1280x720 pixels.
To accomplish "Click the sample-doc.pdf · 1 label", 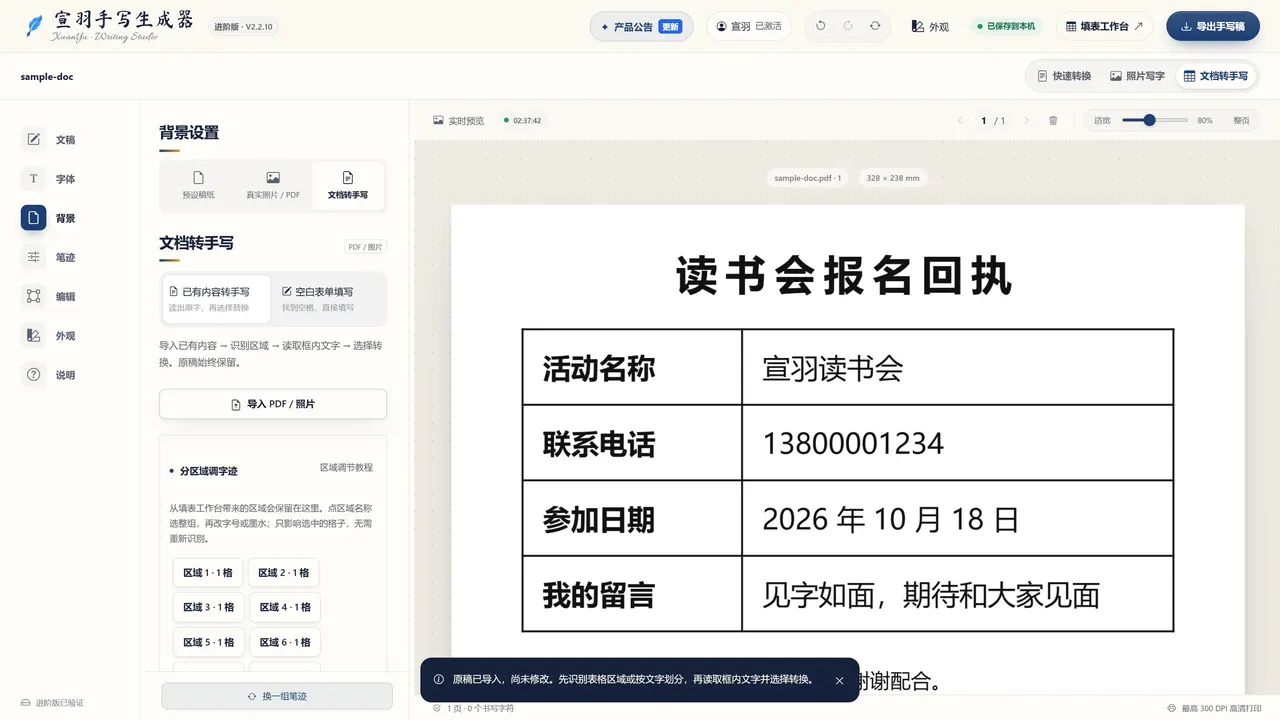I will [x=808, y=178].
